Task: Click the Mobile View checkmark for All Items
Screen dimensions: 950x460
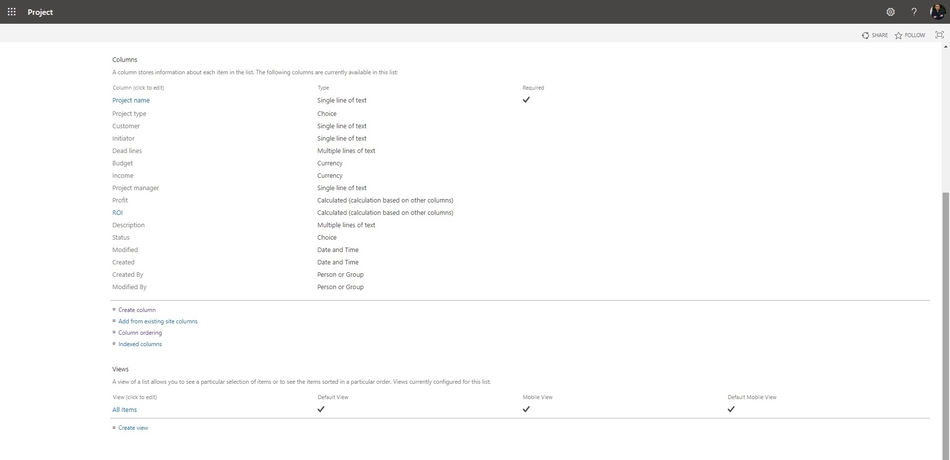Action: click(526, 410)
